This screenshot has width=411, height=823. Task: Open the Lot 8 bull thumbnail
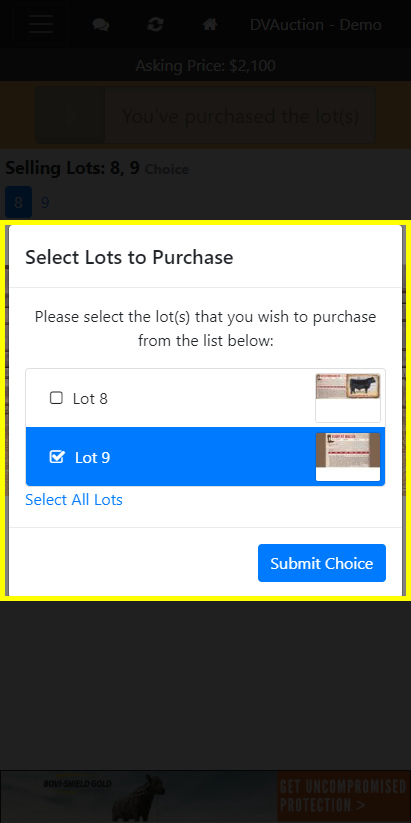[347, 398]
